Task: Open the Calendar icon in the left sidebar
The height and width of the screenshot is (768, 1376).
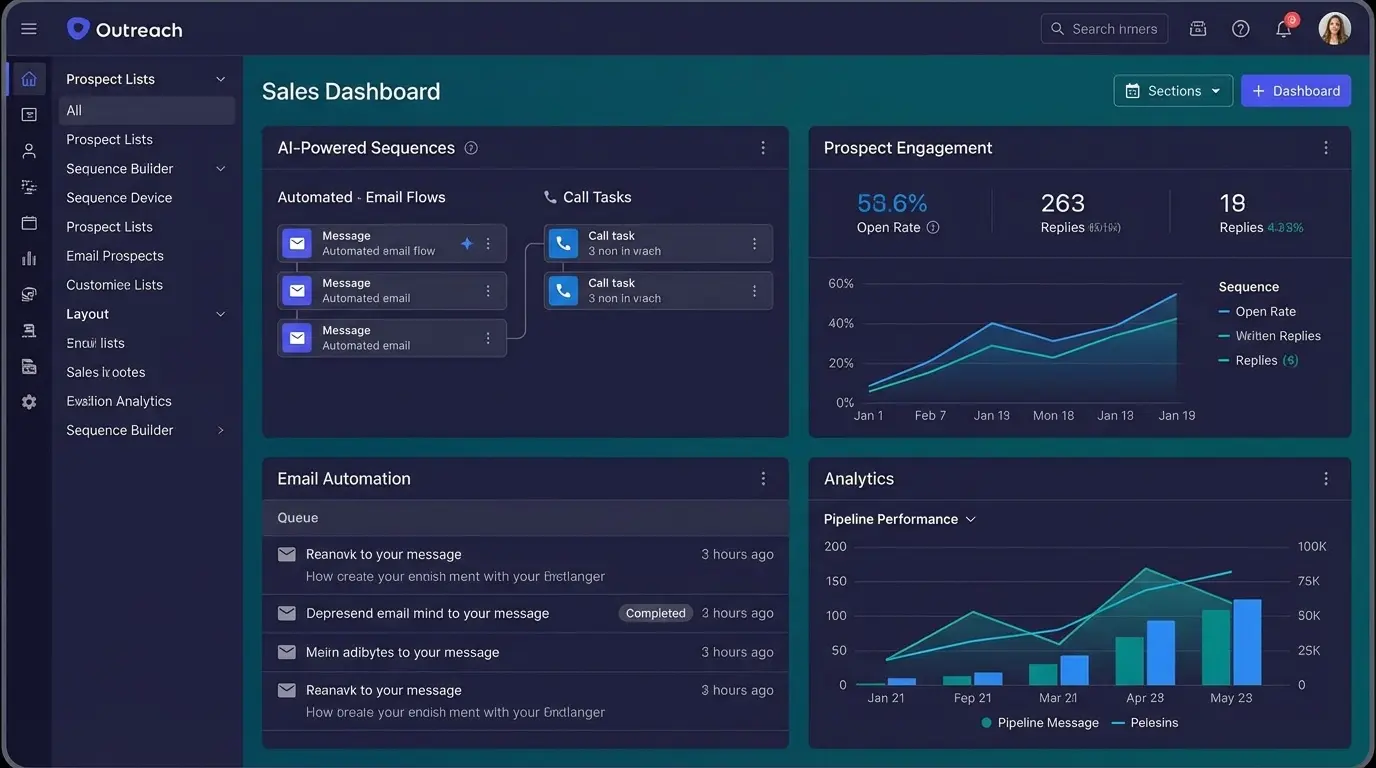Action: click(28, 222)
